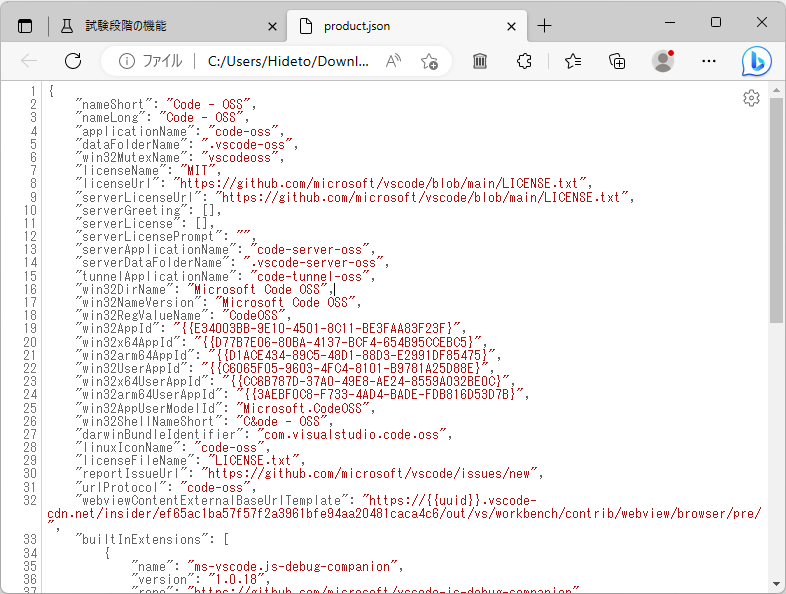Open the user profile avatar
This screenshot has width=786, height=594.
[x=663, y=61]
